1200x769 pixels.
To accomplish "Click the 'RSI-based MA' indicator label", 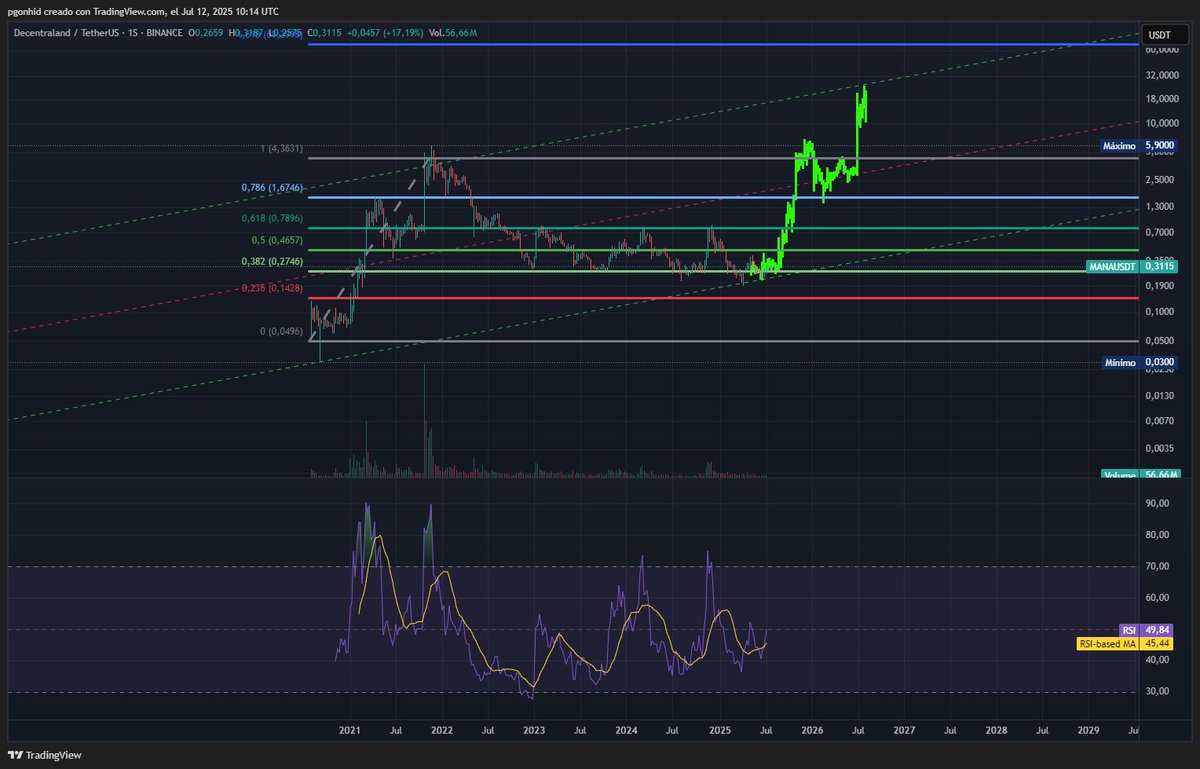I will 1107,644.
